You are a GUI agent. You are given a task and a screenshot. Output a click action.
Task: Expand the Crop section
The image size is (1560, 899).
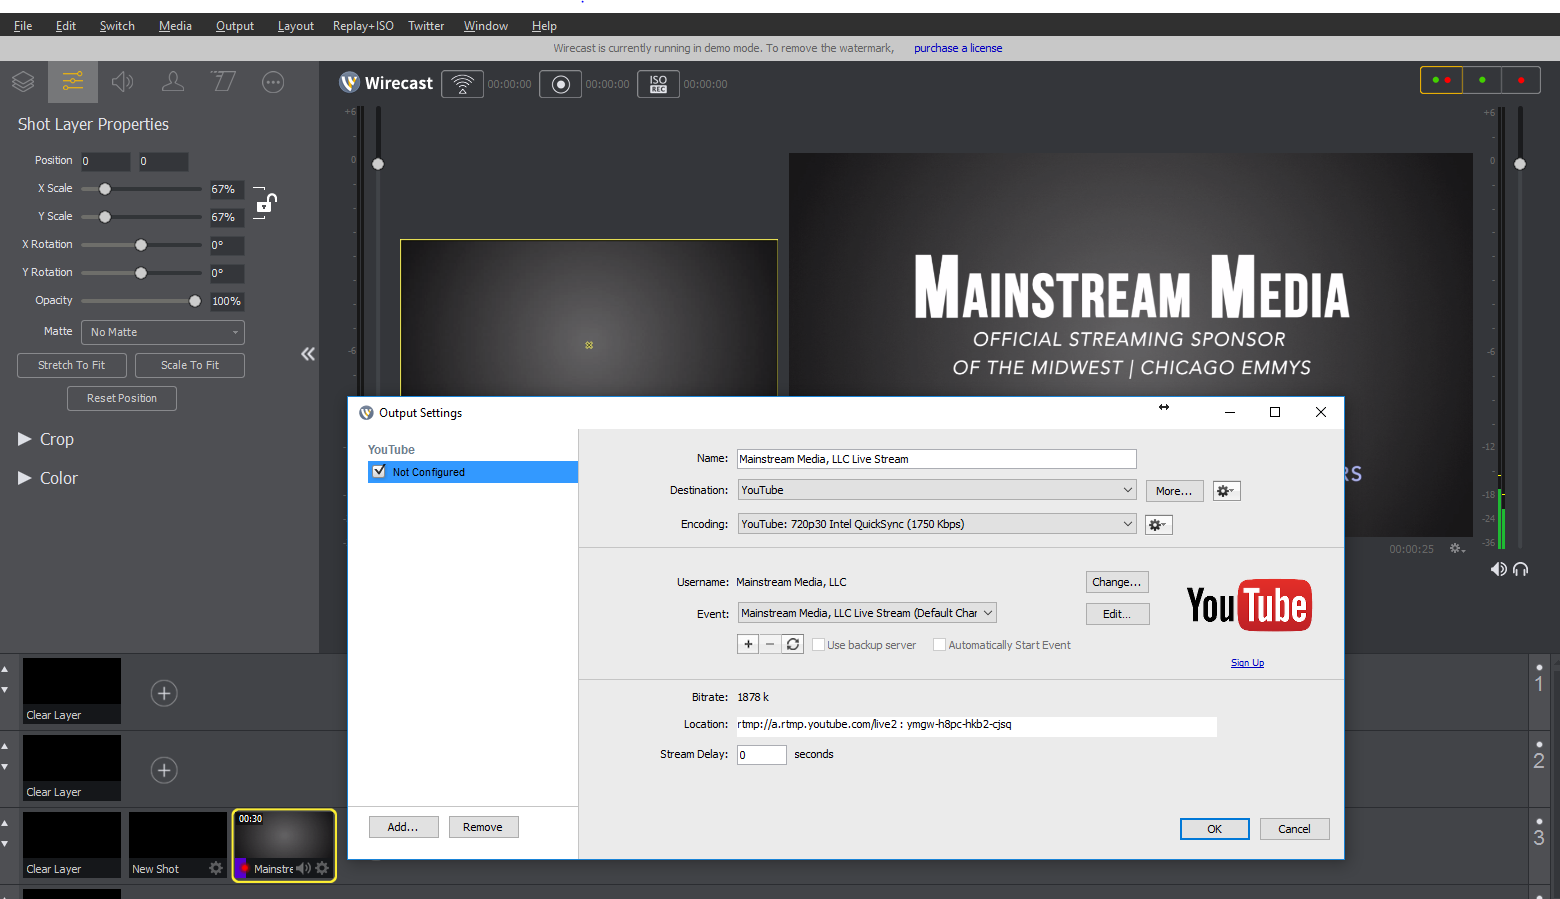(25, 439)
